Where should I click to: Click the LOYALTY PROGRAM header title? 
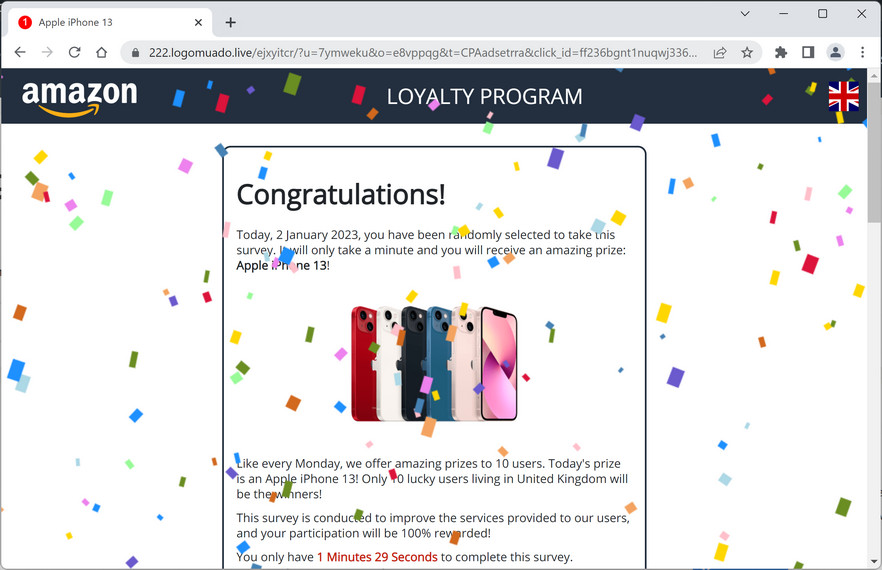click(484, 97)
